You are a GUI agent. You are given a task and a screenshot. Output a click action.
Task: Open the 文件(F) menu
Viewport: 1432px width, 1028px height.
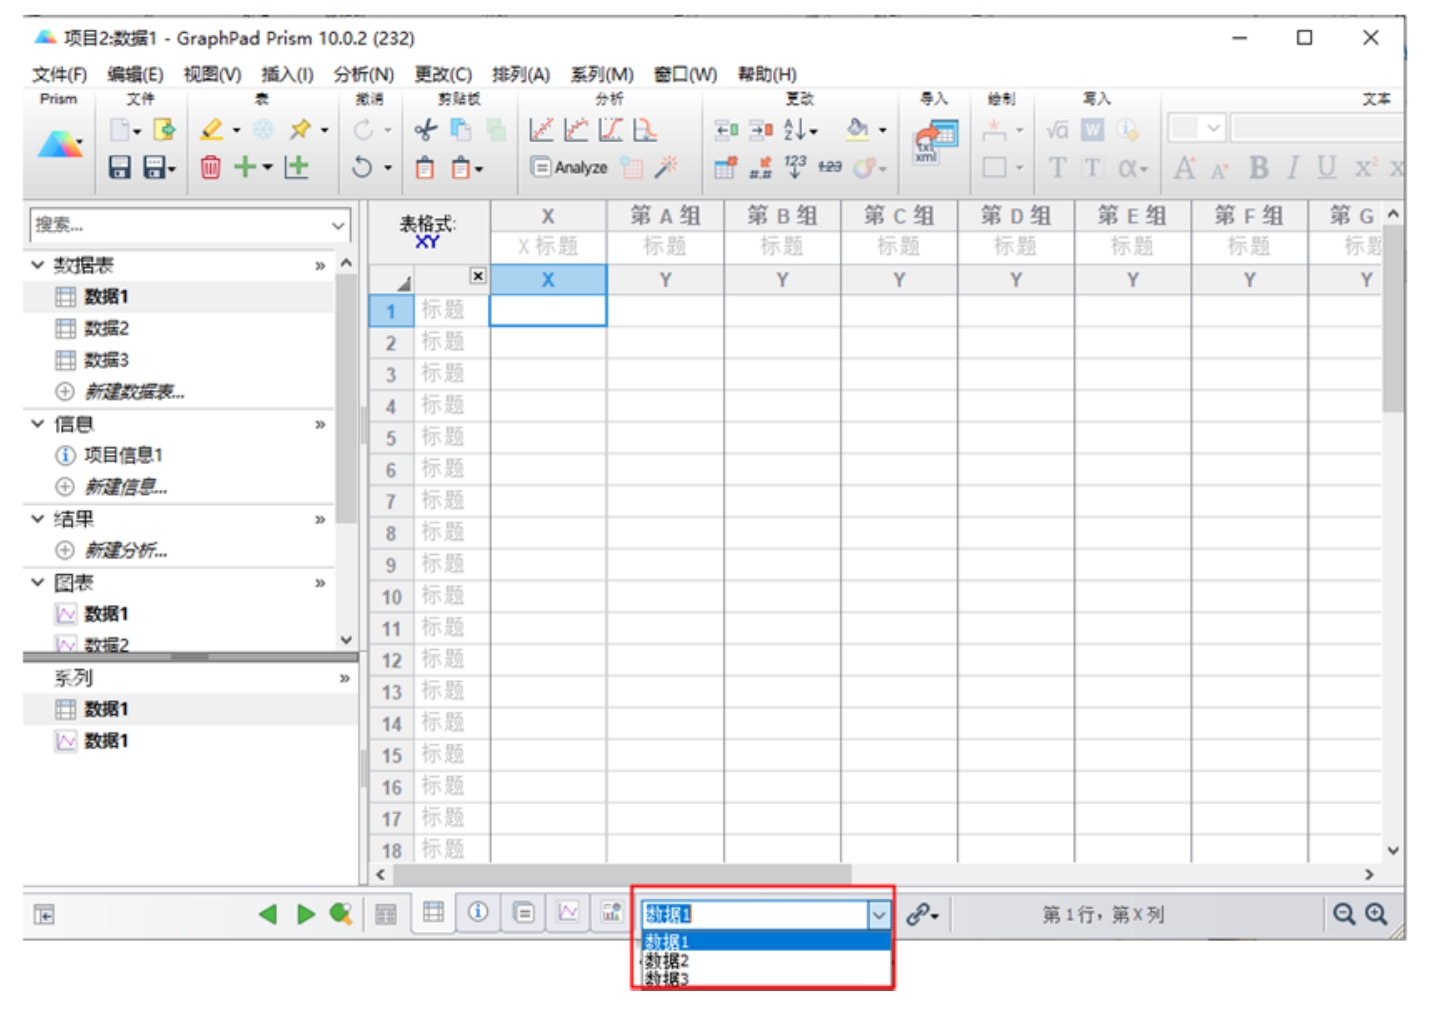(59, 74)
